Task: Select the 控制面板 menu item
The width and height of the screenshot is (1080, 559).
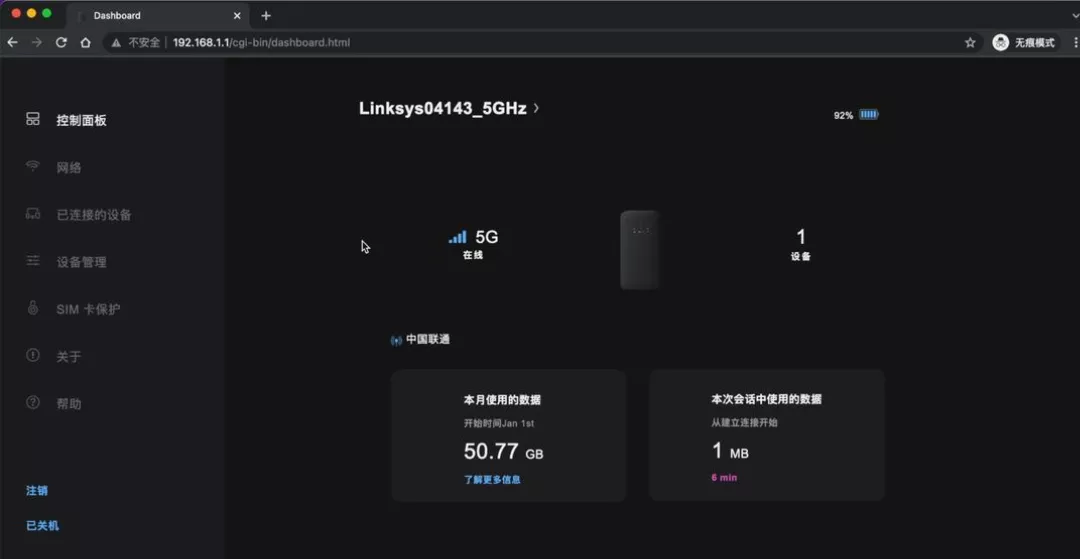Action: point(81,120)
